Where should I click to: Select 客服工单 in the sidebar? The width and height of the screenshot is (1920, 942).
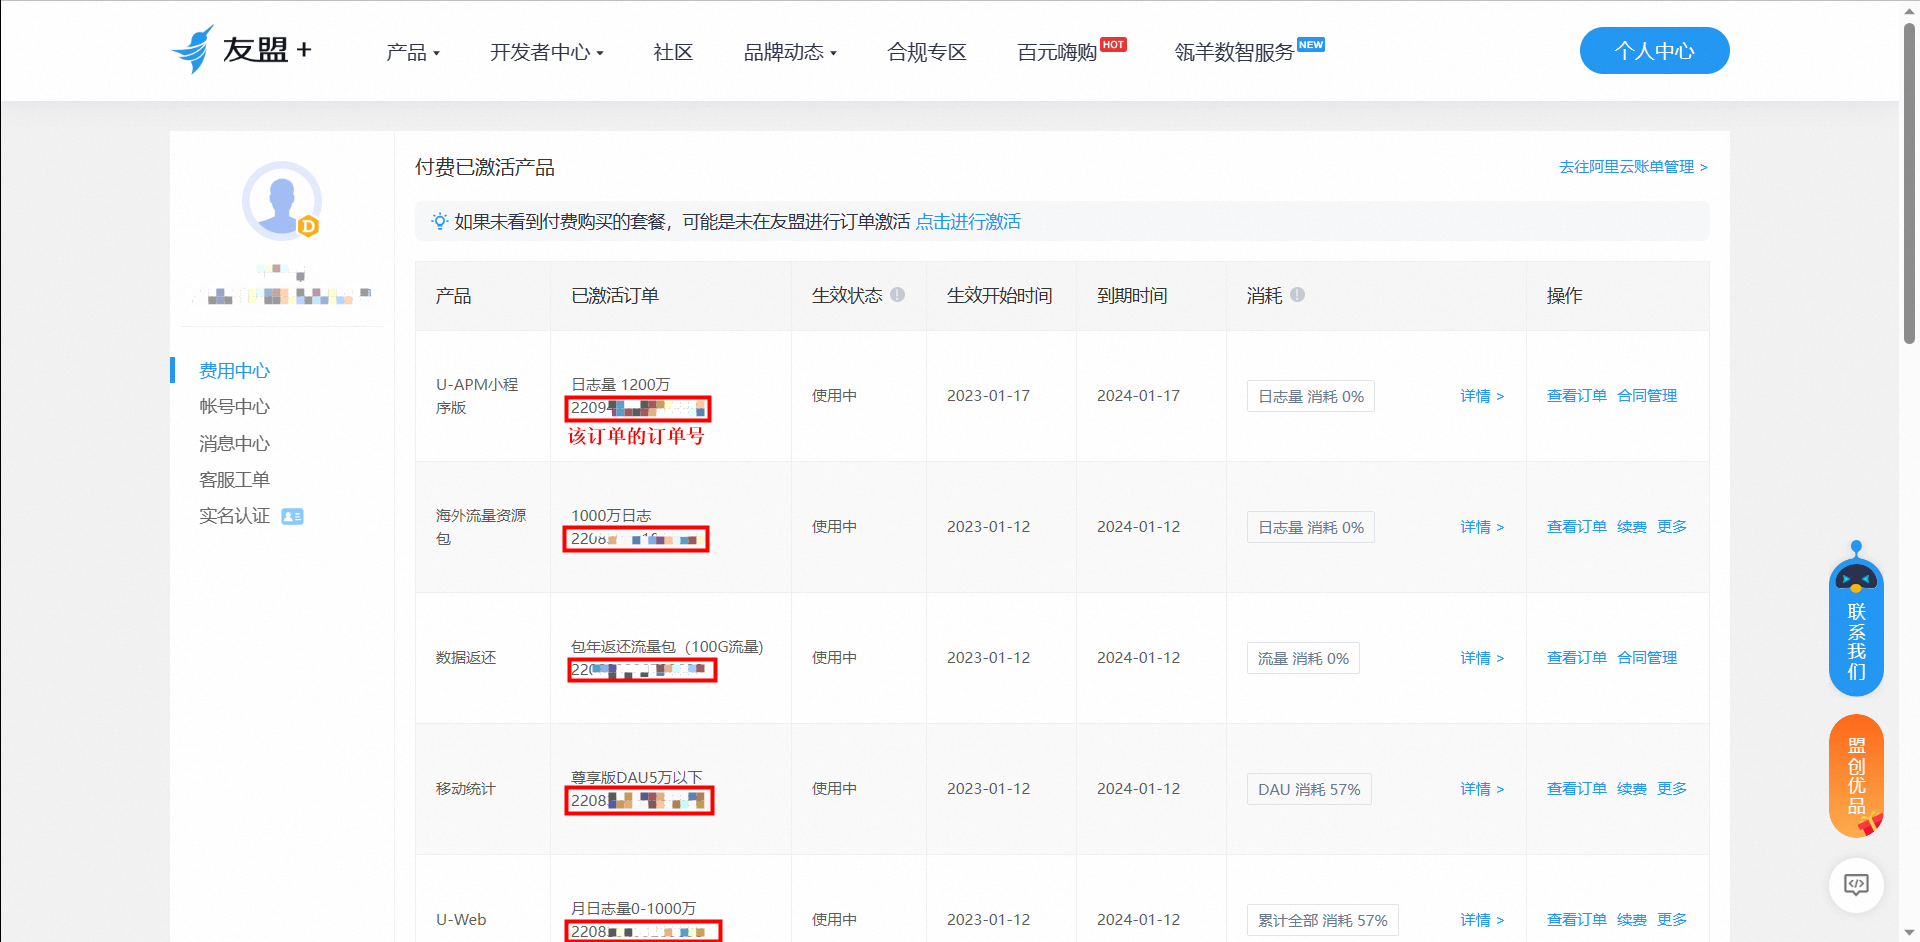point(234,480)
